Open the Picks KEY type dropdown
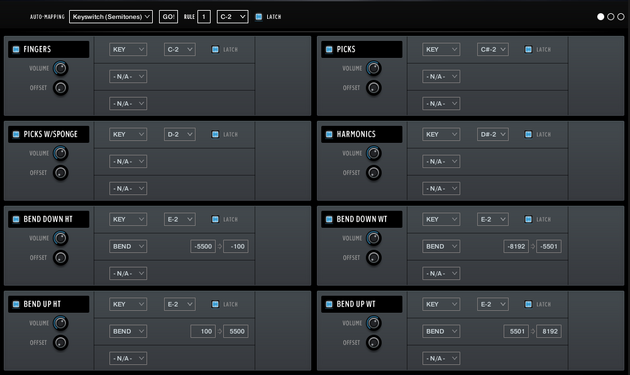The width and height of the screenshot is (630, 375). point(441,49)
